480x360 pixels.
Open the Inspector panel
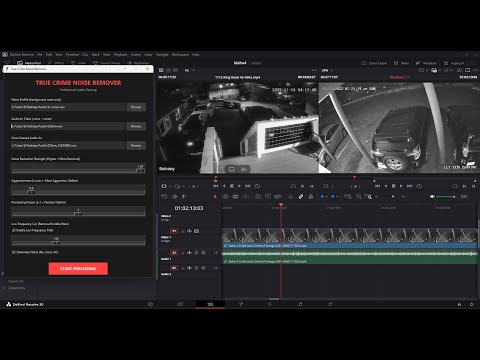pyautogui.click(x=454, y=63)
